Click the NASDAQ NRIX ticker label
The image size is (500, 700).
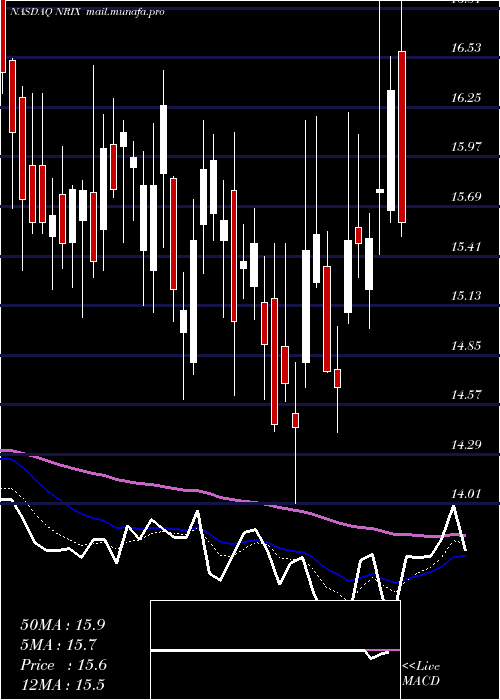click(45, 12)
